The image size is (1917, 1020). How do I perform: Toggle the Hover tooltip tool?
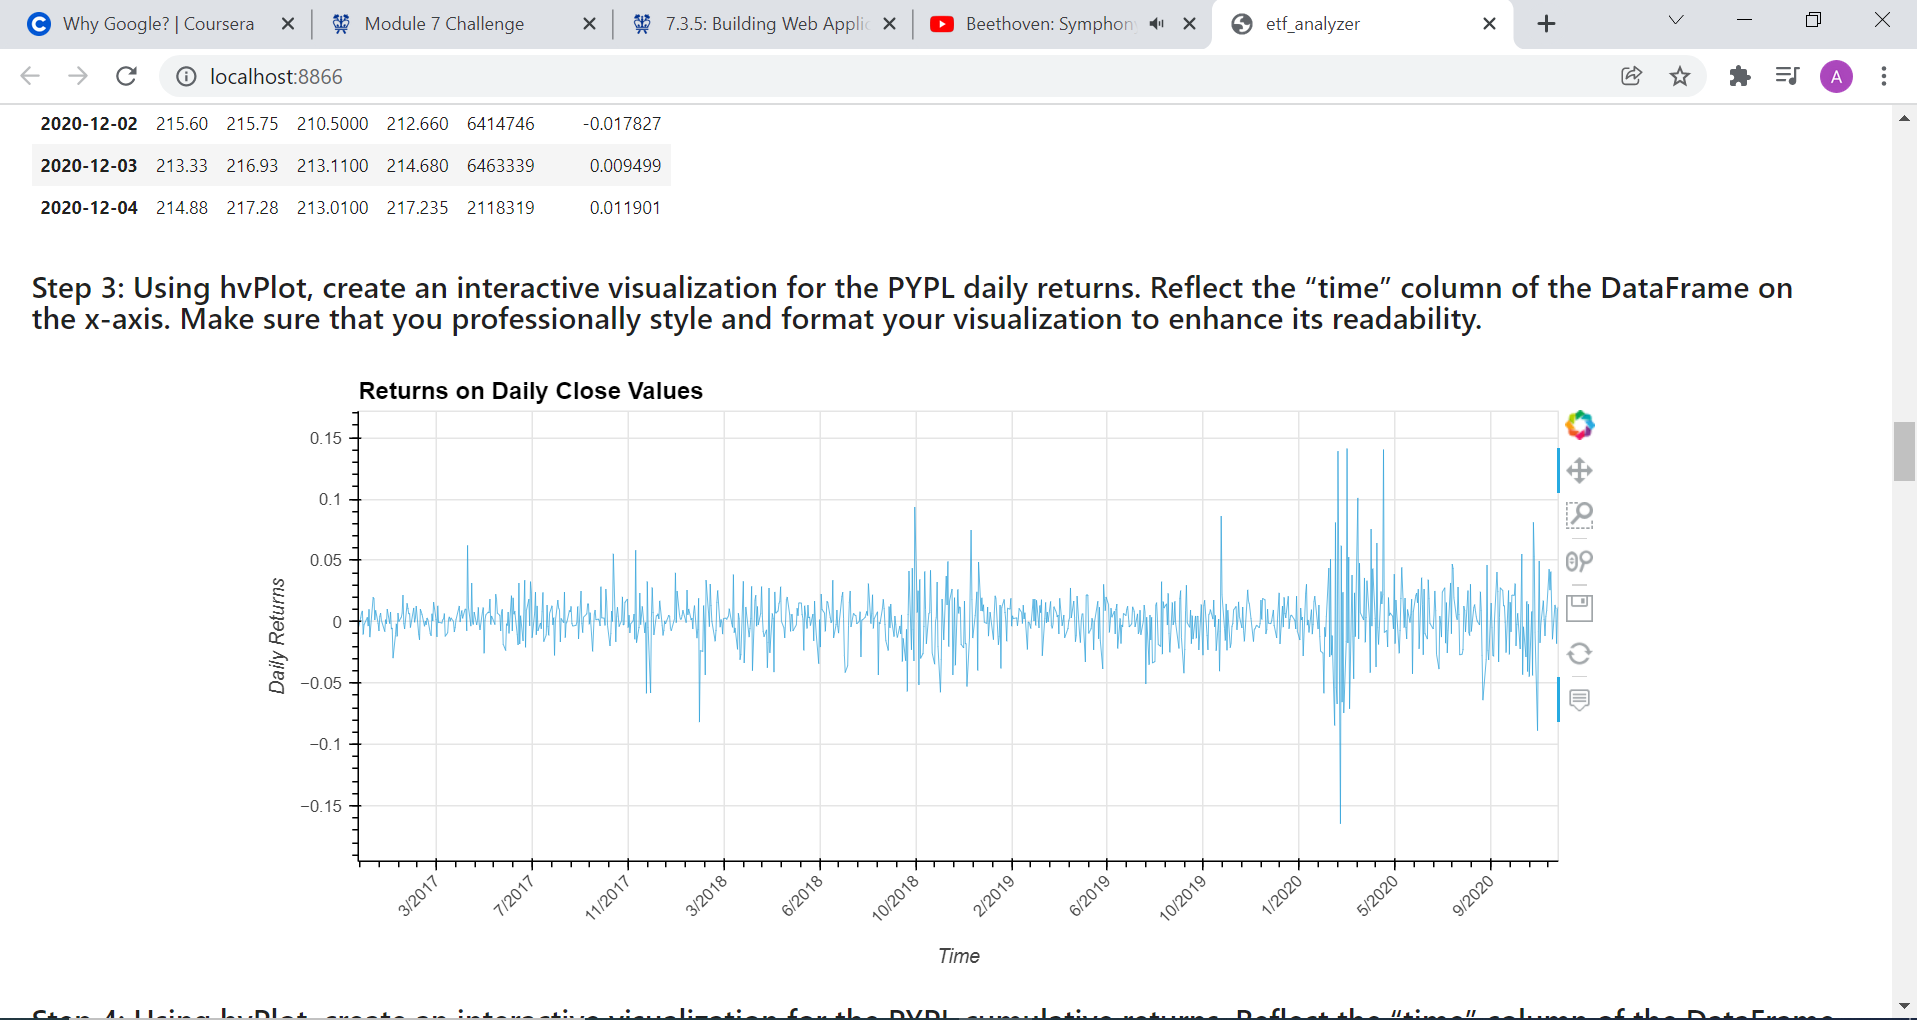coord(1579,699)
